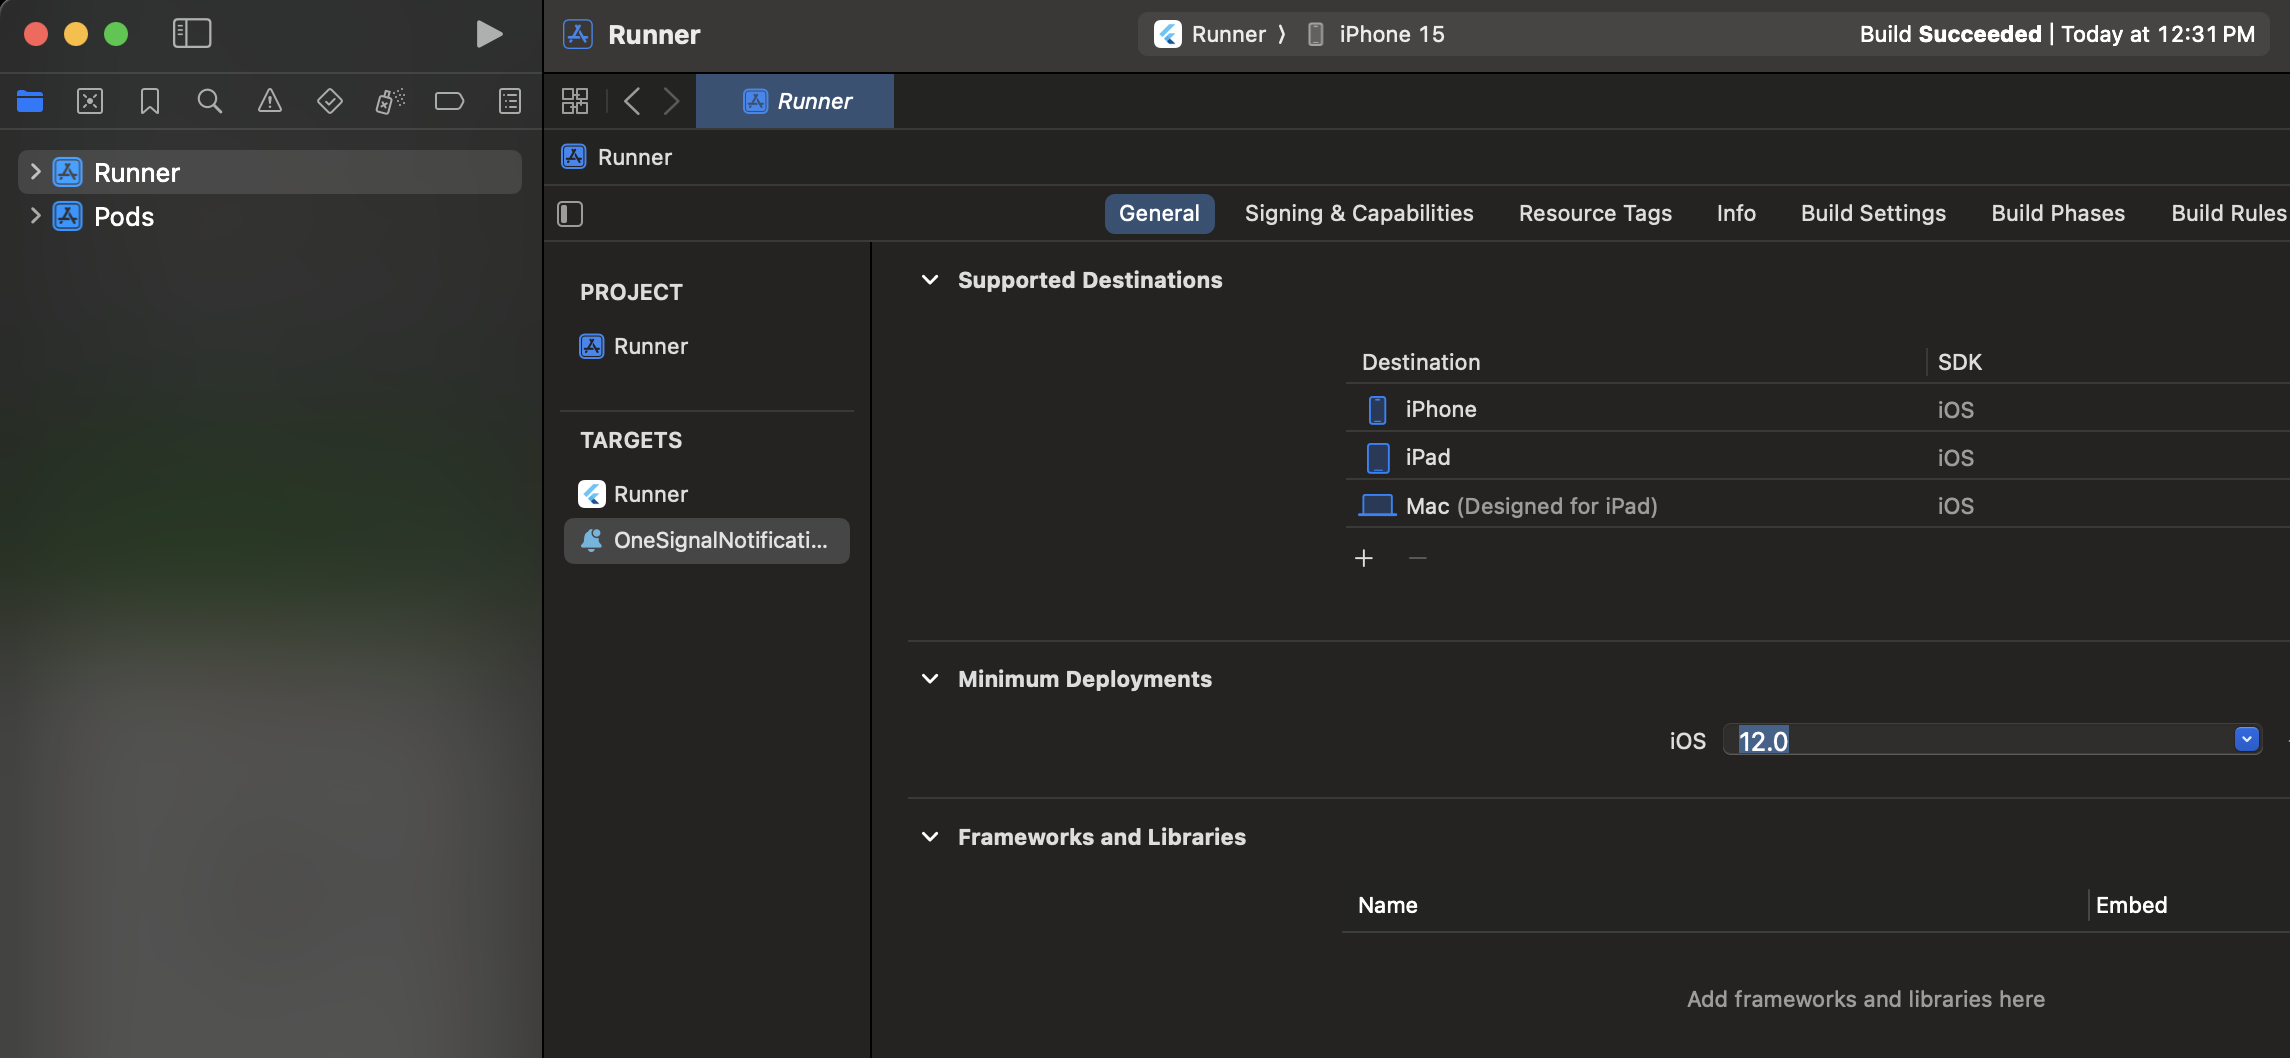Click the iPhone device icon in destinations
2290x1058 pixels.
(x=1377, y=410)
